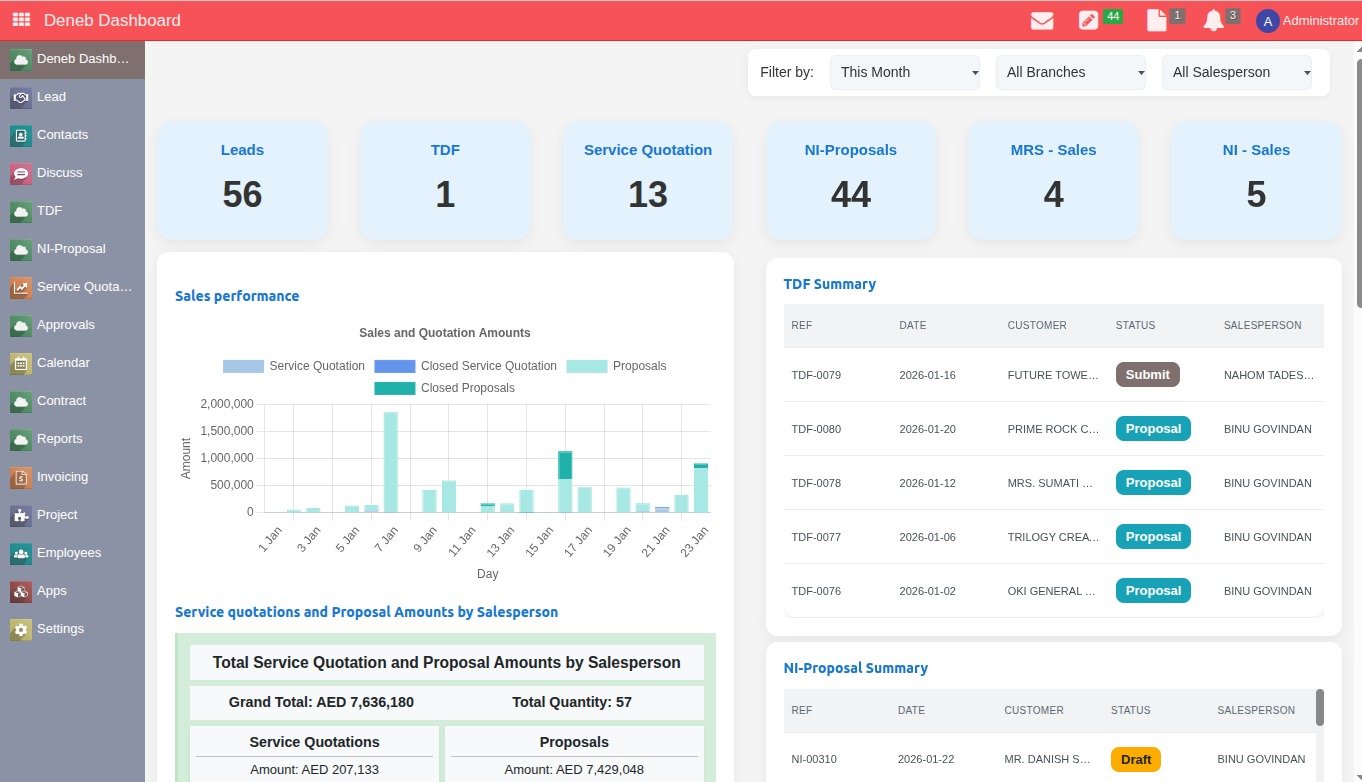
Task: Open the apps grid menu icon
Action: tap(21, 20)
